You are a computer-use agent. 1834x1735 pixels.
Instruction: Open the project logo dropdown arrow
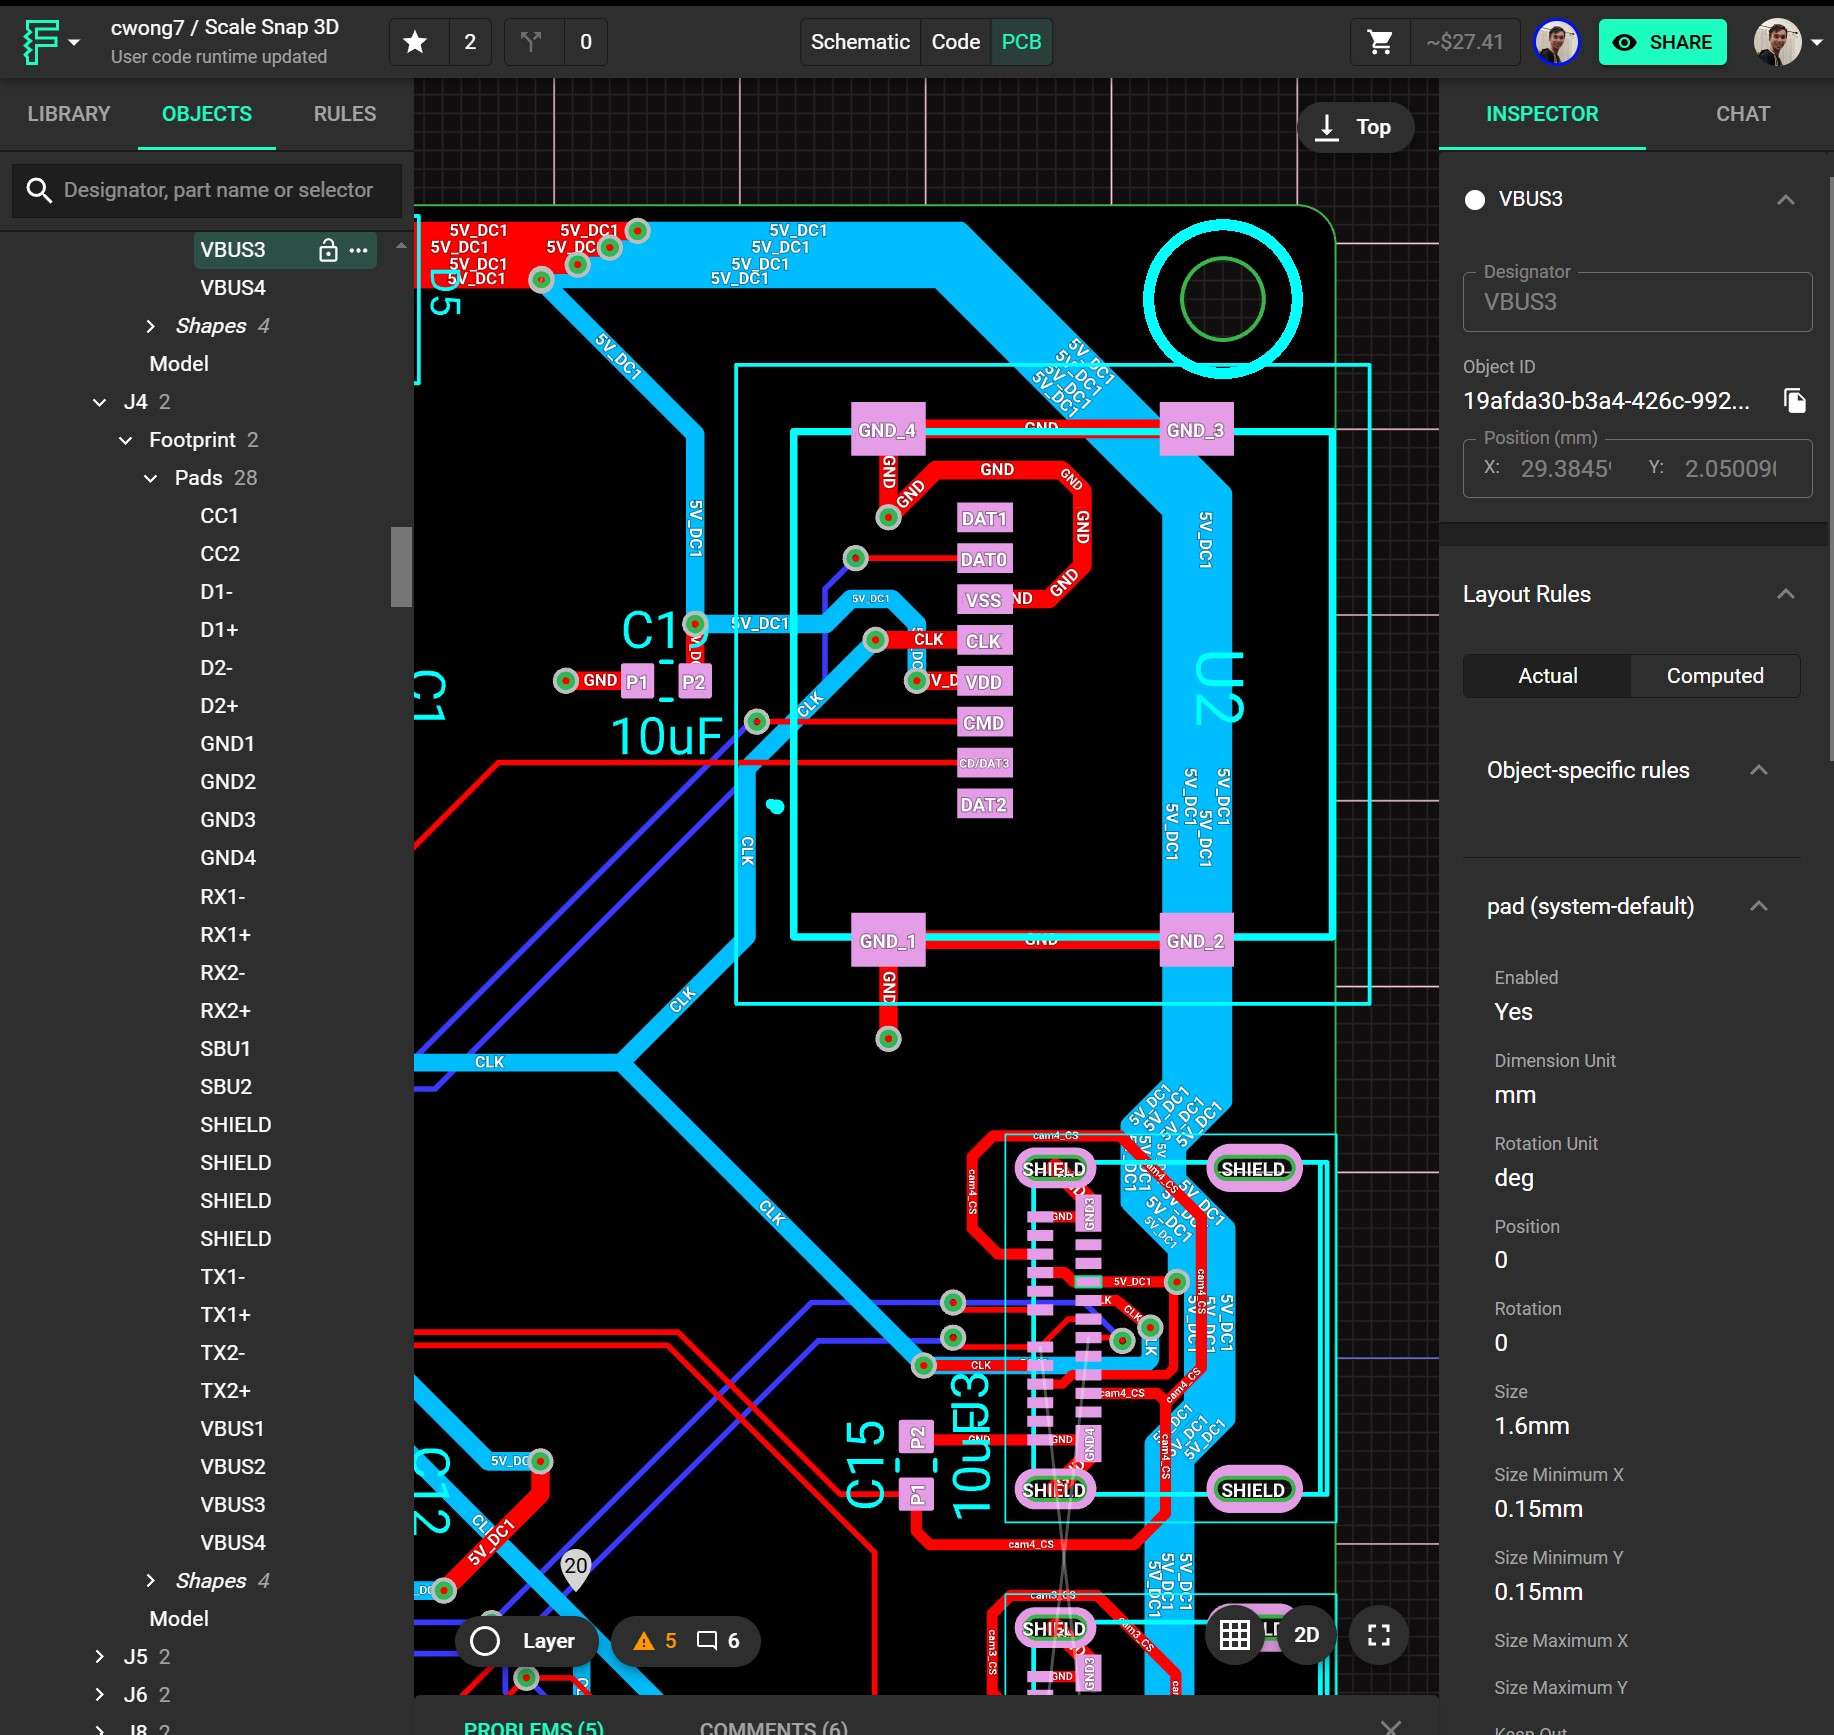(74, 43)
